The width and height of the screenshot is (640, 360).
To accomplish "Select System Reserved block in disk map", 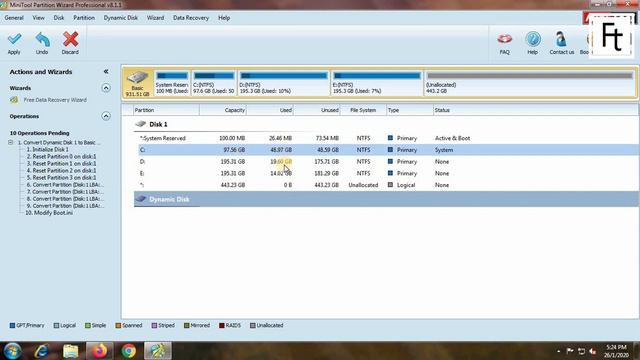I will [x=172, y=83].
